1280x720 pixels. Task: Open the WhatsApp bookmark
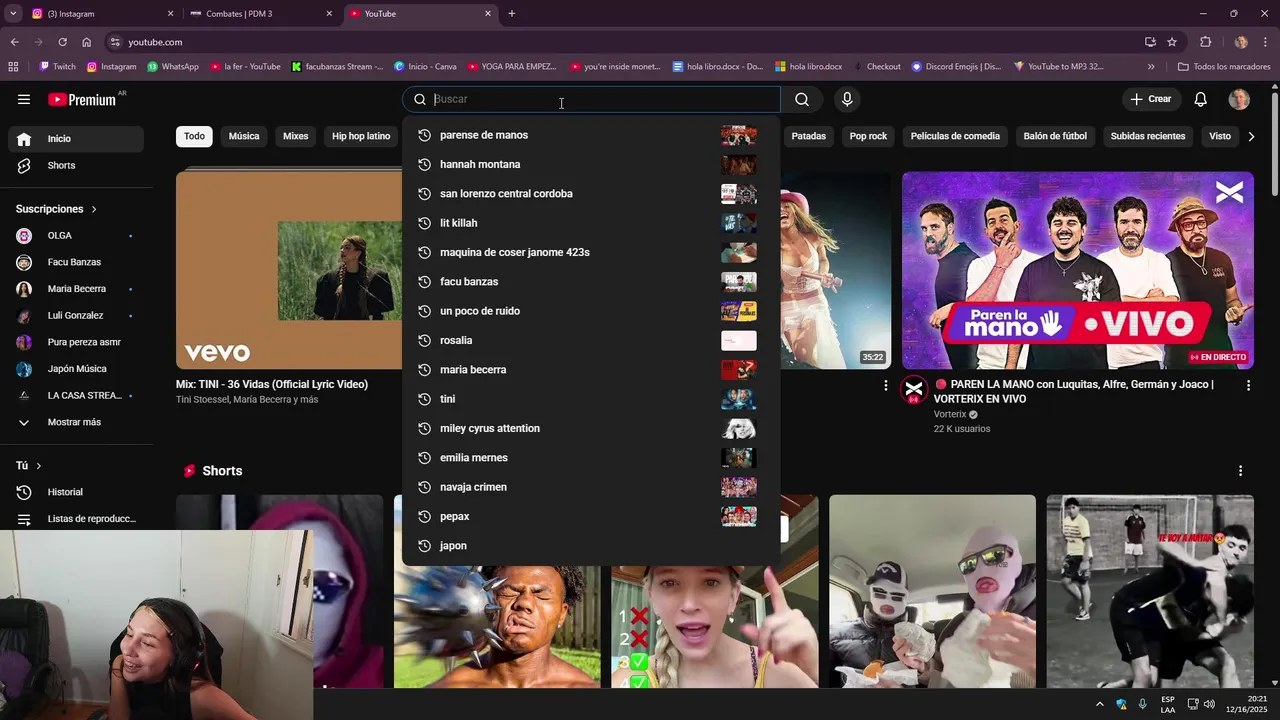(173, 67)
